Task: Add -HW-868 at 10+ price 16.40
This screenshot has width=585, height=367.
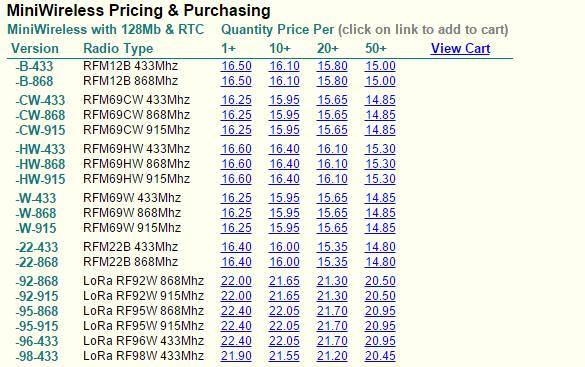Action: click(x=284, y=164)
